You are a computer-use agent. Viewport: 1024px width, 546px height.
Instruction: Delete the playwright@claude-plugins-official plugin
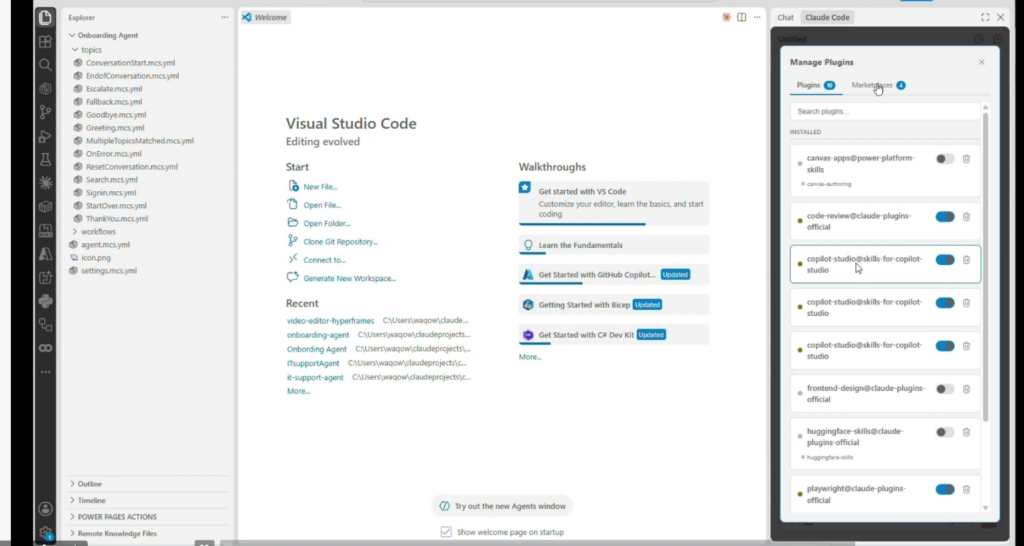967,490
